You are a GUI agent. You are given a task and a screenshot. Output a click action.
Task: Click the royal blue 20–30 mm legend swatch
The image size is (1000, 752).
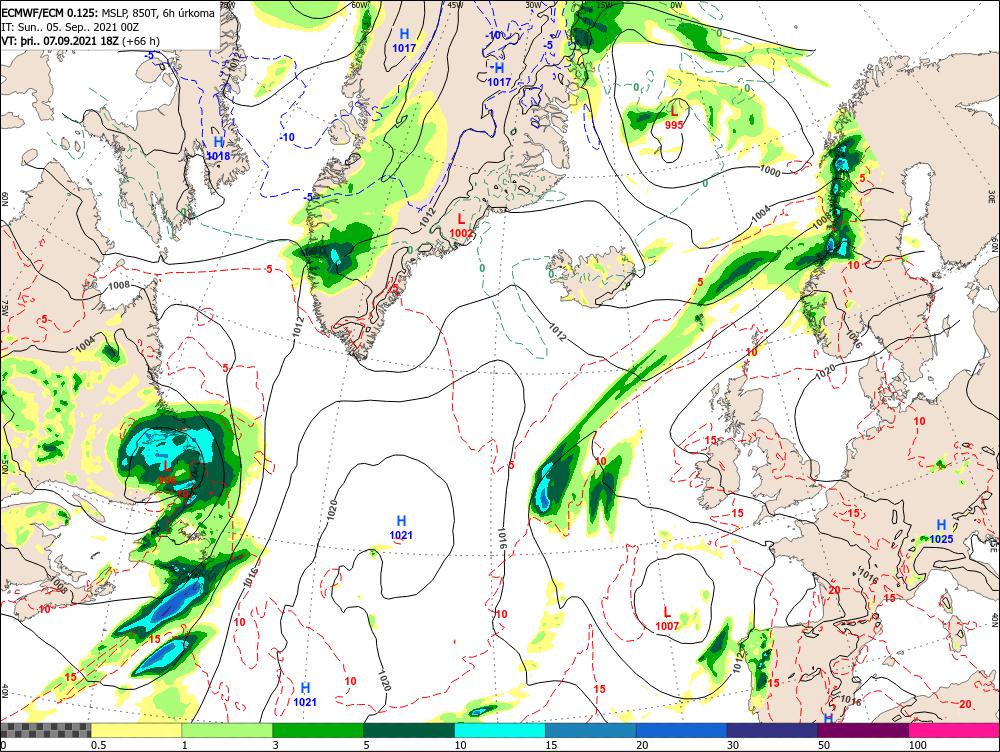[681, 730]
